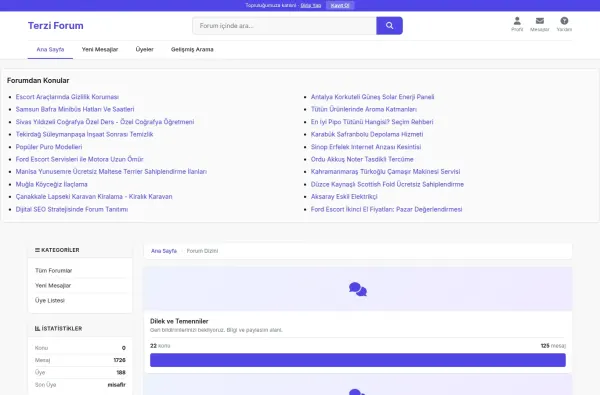
Task: Open the Mesajlar envelope icon
Action: pos(540,24)
